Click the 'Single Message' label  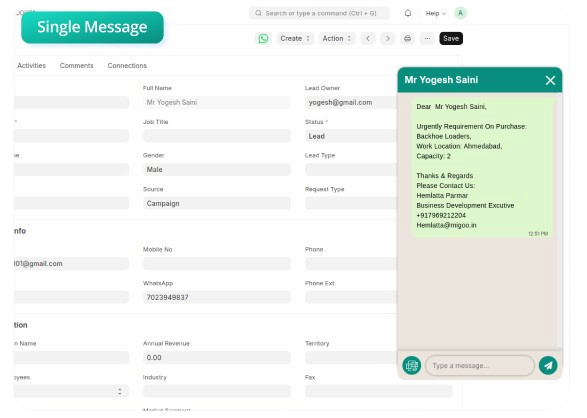click(92, 27)
